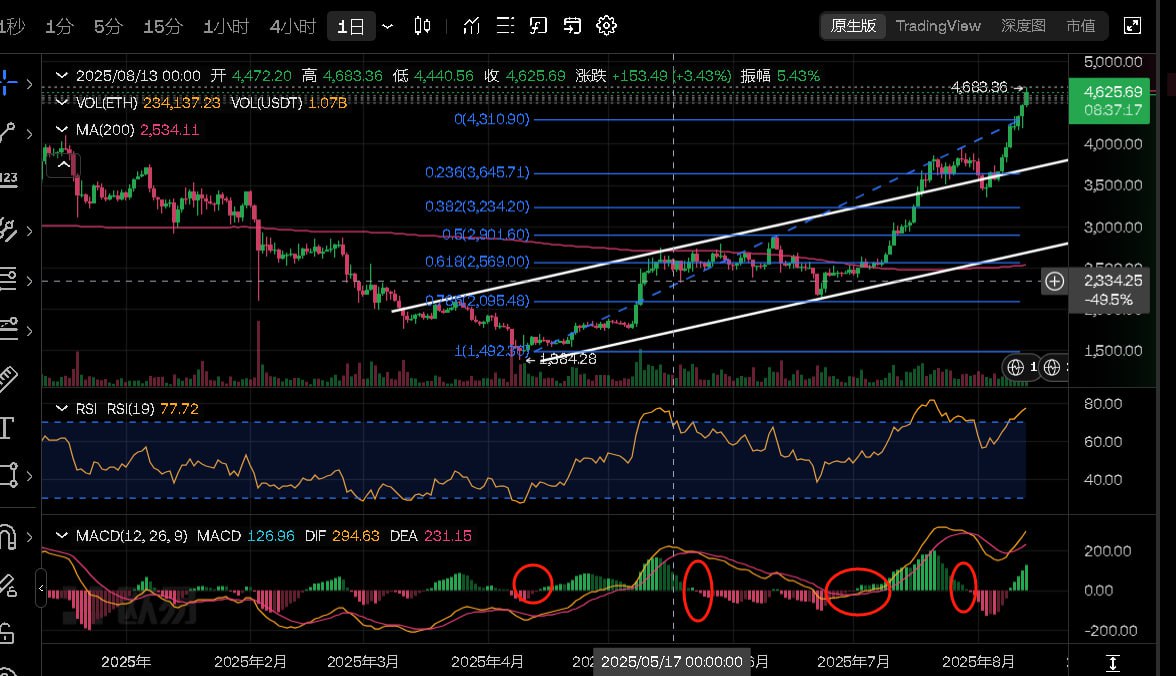Collapse the RSI indicator legend
Image resolution: width=1176 pixels, height=676 pixels.
tap(63, 408)
